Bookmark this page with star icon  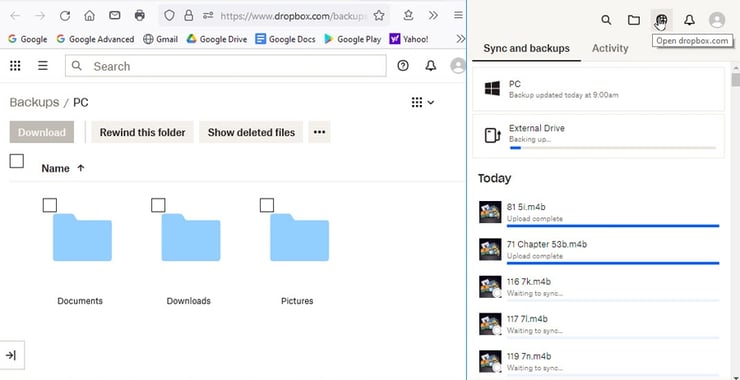[x=379, y=16]
